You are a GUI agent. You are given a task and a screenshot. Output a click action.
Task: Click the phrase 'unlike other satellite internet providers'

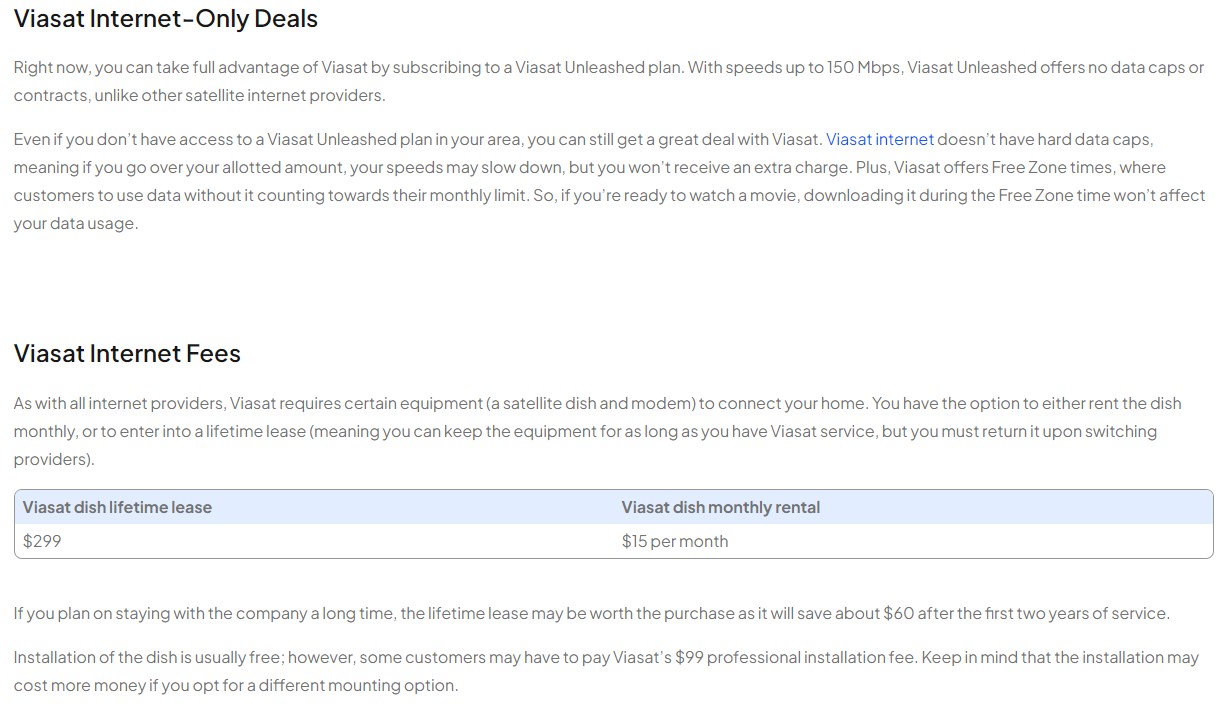pyautogui.click(x=236, y=95)
